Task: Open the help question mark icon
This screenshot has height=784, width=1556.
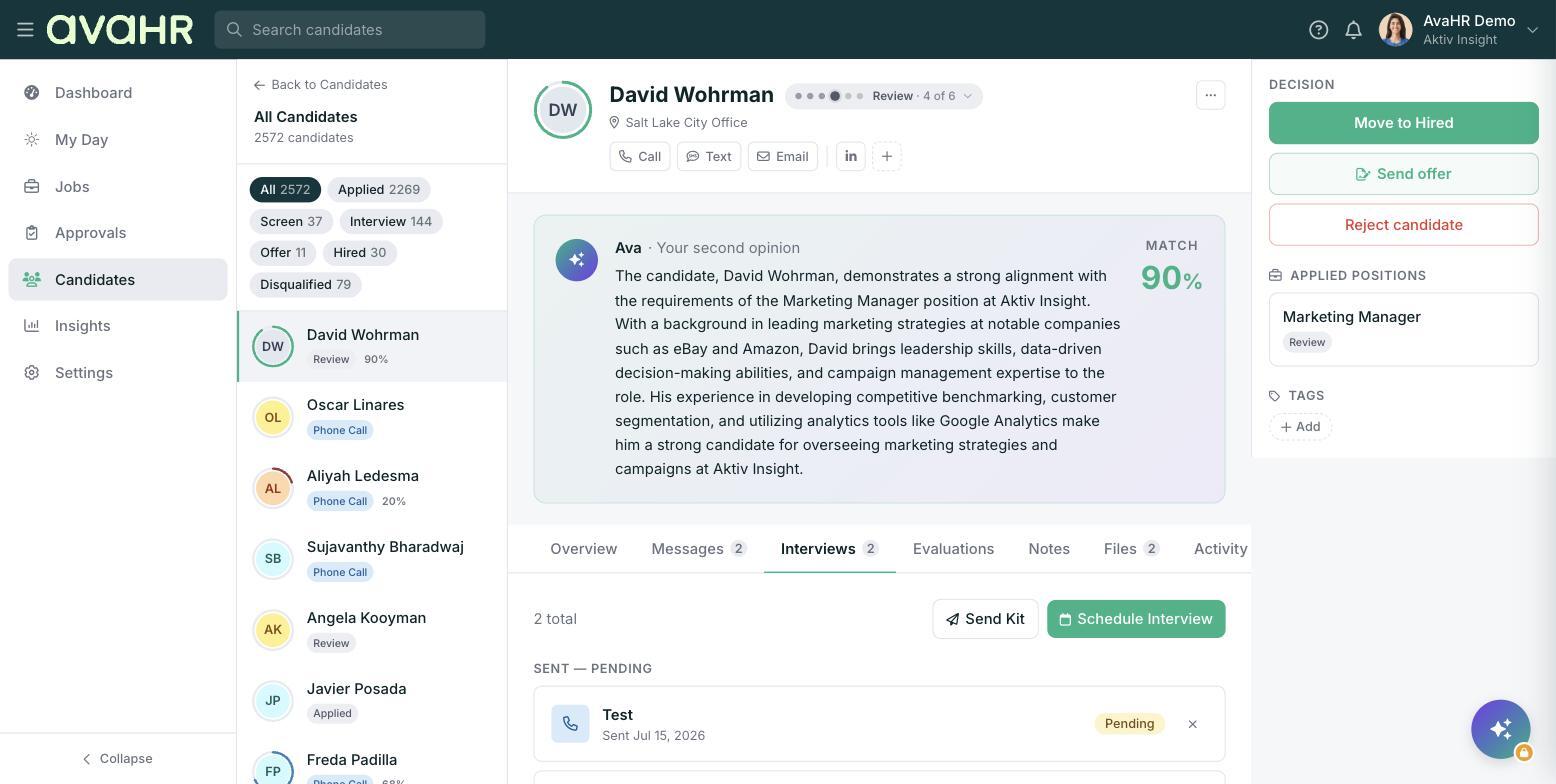Action: [1318, 30]
